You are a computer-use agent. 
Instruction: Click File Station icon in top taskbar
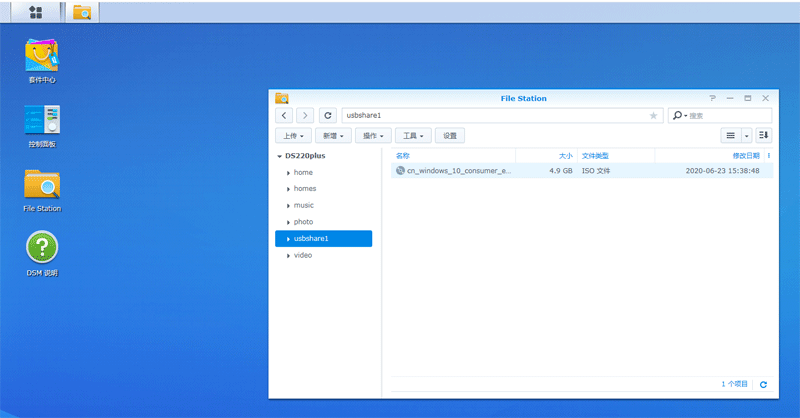(x=82, y=12)
